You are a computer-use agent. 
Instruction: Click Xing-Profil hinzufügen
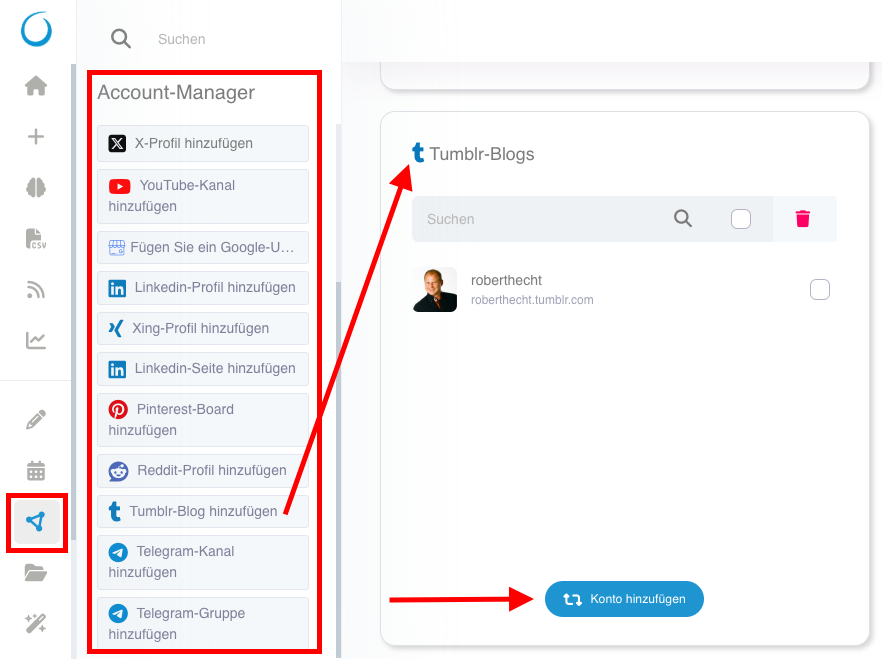(x=202, y=328)
